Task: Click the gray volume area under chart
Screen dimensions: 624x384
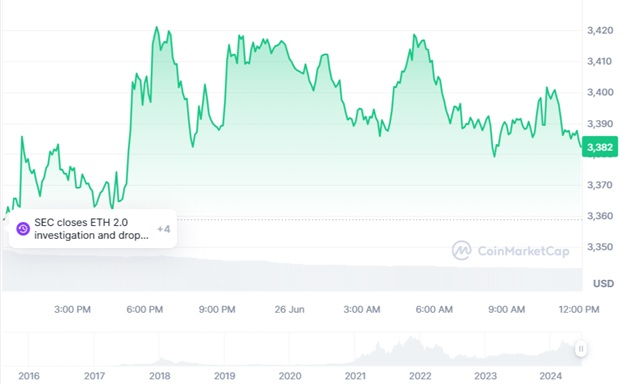Action: pos(292,275)
